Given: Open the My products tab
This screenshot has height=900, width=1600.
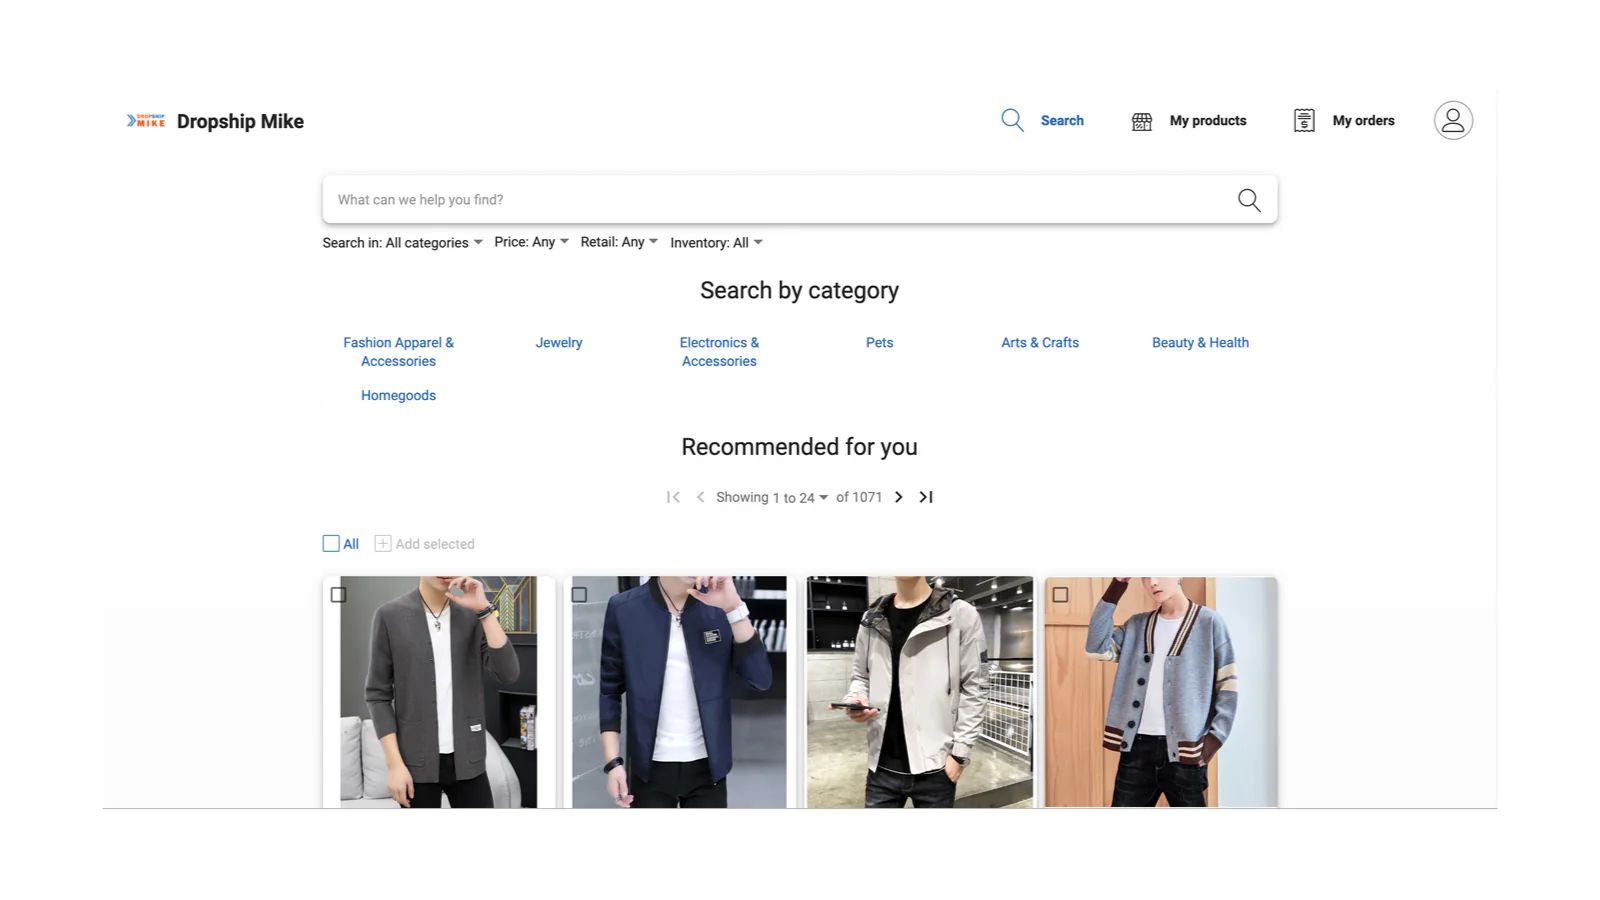Looking at the screenshot, I should point(1189,121).
